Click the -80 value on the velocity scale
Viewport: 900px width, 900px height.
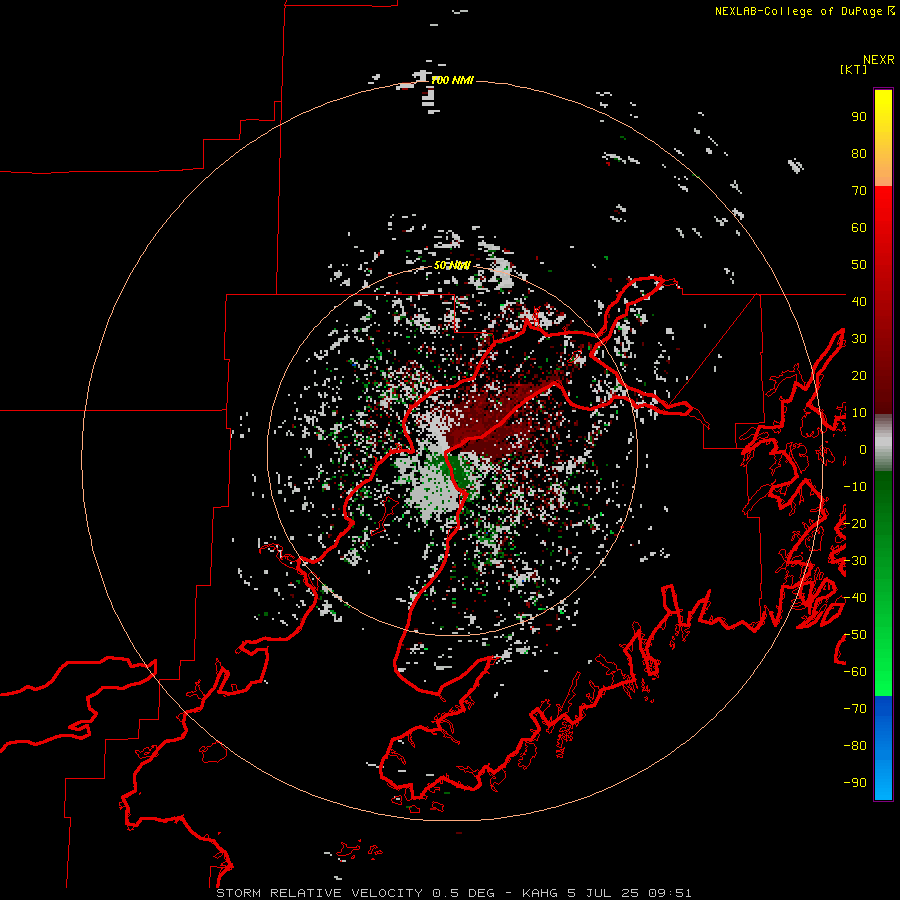[855, 746]
